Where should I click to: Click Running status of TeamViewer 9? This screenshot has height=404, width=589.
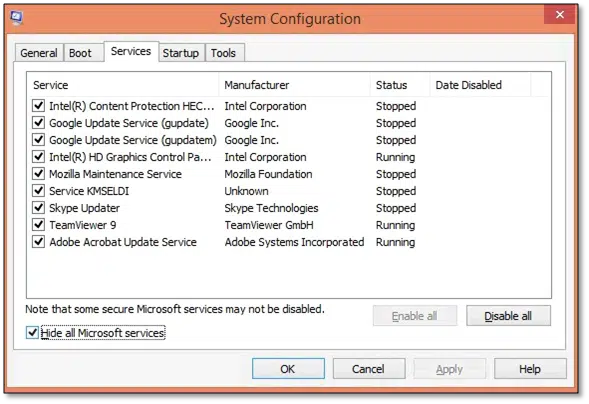(x=396, y=225)
